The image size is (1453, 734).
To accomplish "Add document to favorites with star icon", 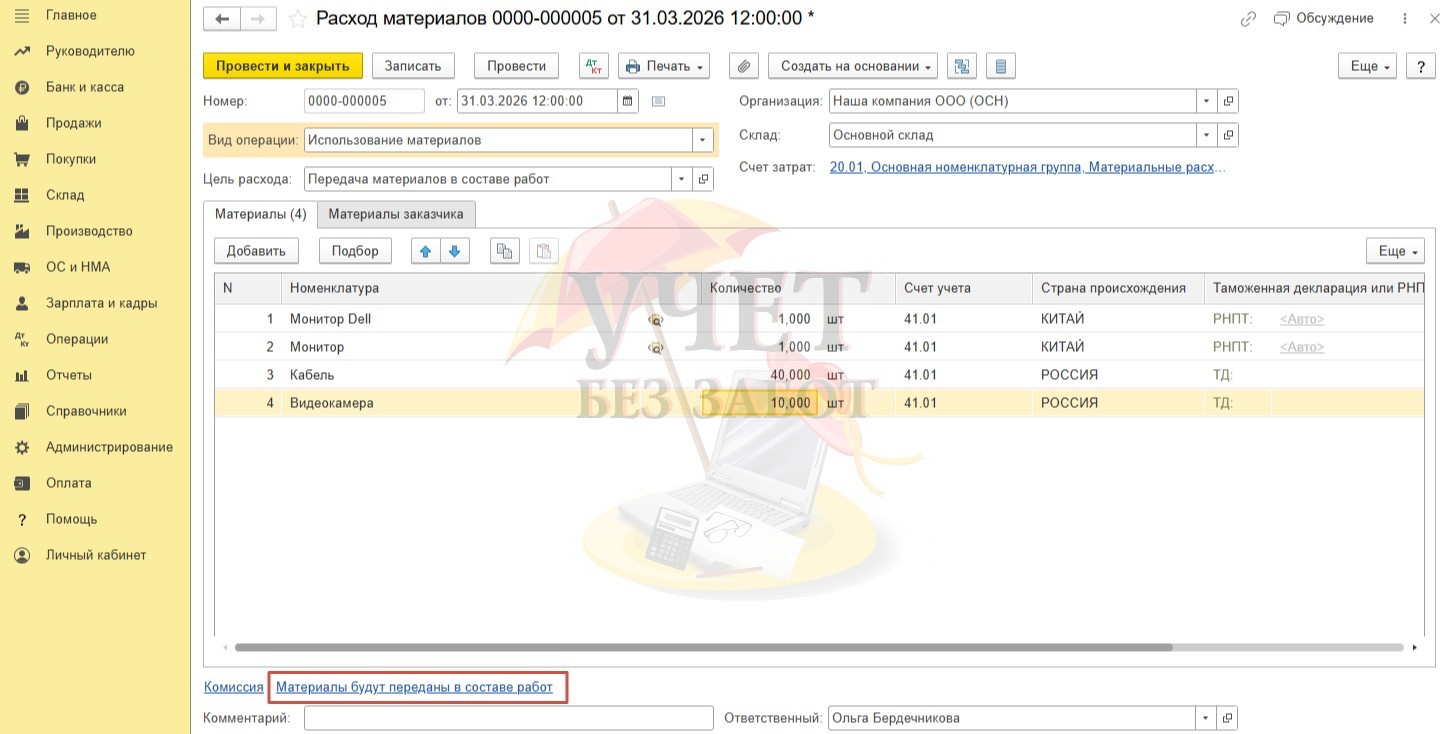I will coord(297,19).
